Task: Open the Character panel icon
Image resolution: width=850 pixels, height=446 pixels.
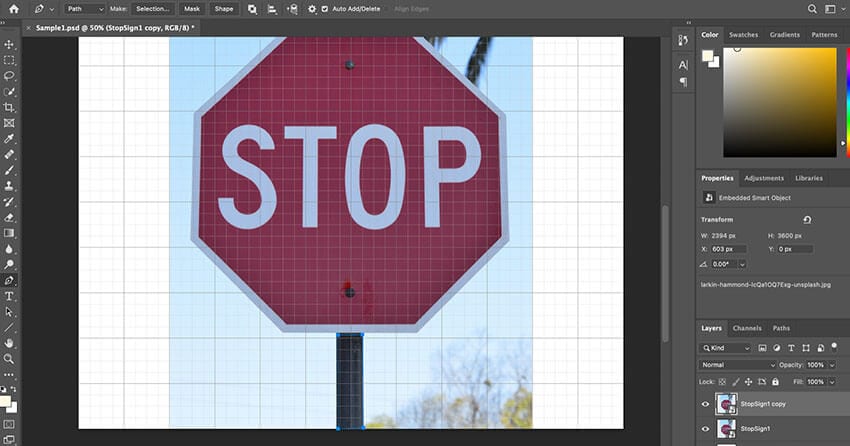Action: click(683, 65)
